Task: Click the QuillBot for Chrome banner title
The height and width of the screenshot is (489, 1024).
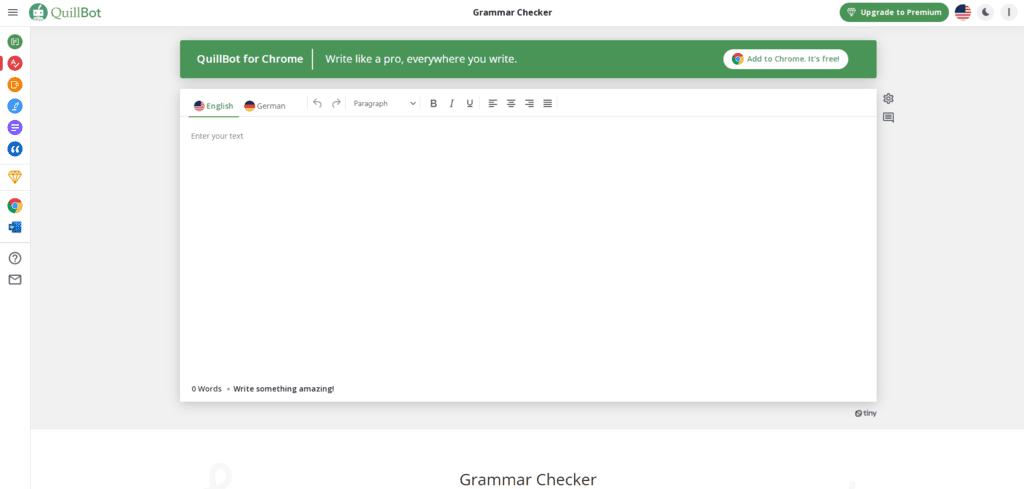Action: (249, 59)
